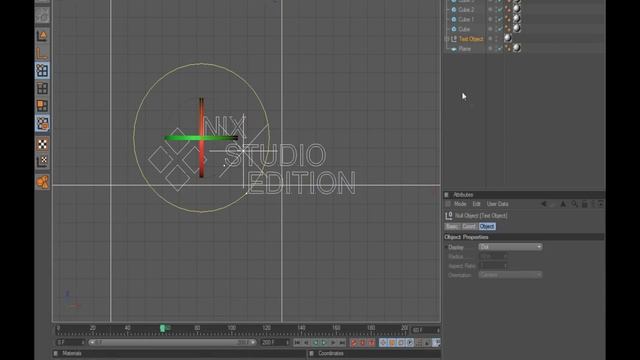Open the User Data menu in Attributes
Screen dimensions: 640x360
pos(498,204)
